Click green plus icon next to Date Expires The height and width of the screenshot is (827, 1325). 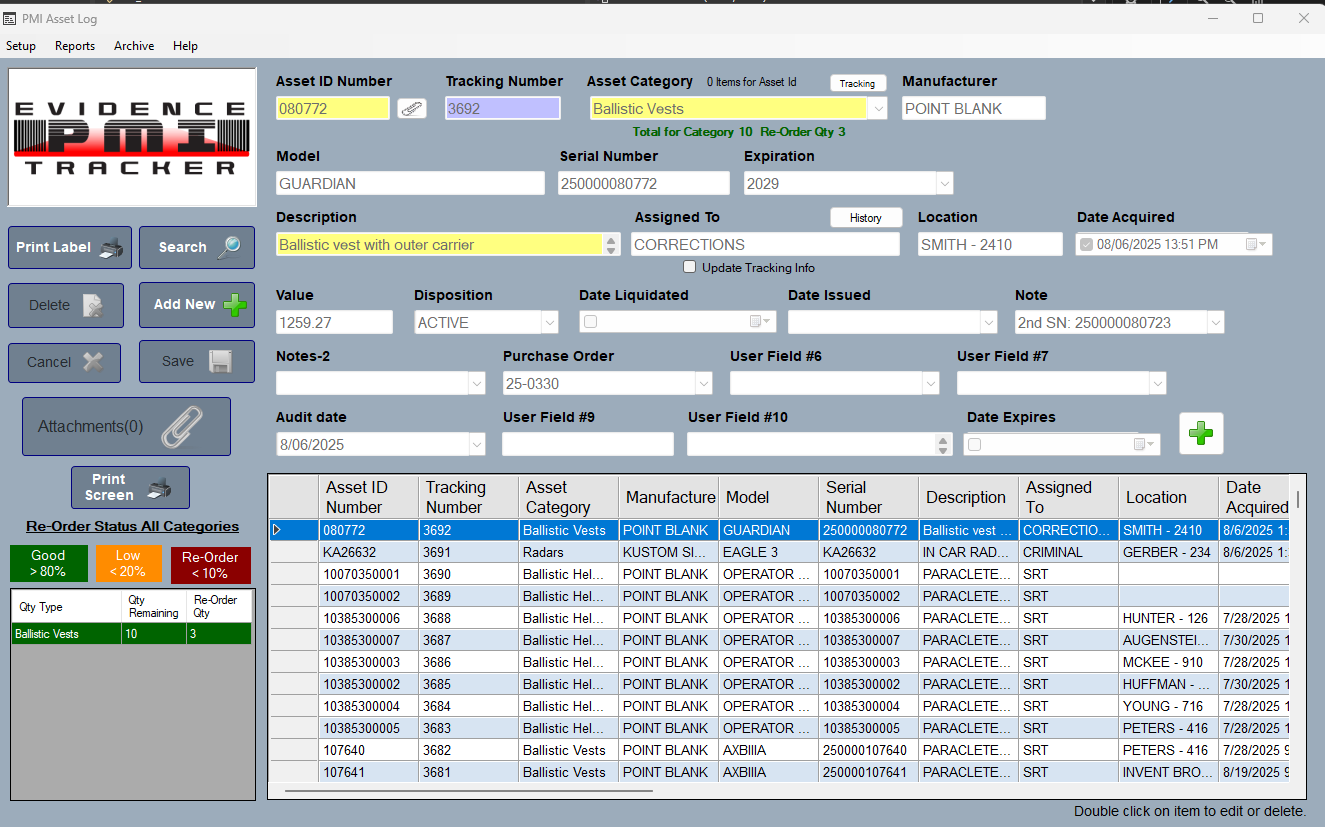click(1200, 433)
